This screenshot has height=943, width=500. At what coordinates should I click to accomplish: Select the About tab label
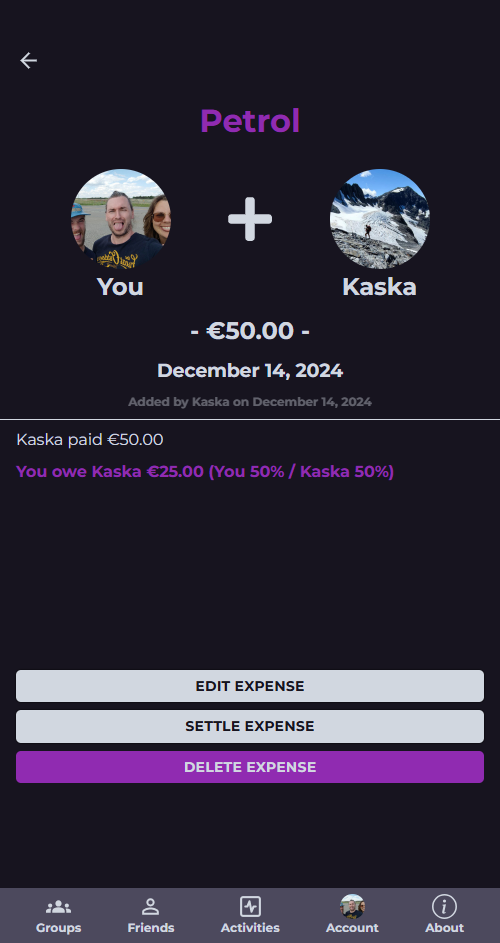coord(444,927)
